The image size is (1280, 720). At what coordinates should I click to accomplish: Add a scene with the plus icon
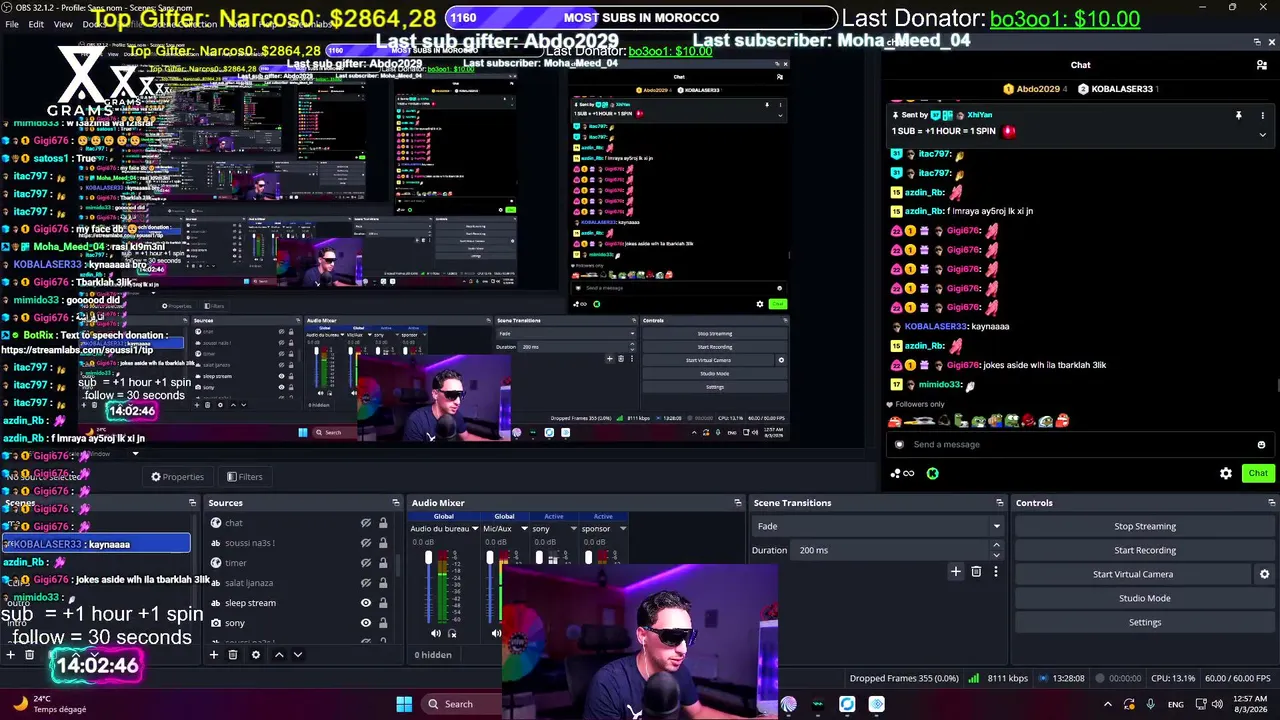point(11,655)
